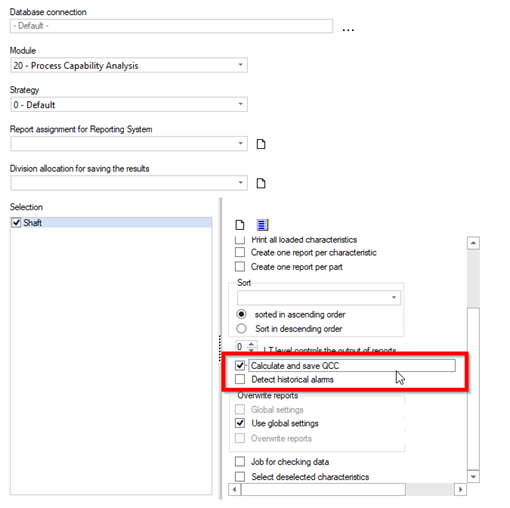Click new document icon beside Report assignment
The width and height of the screenshot is (510, 508).
click(x=261, y=144)
